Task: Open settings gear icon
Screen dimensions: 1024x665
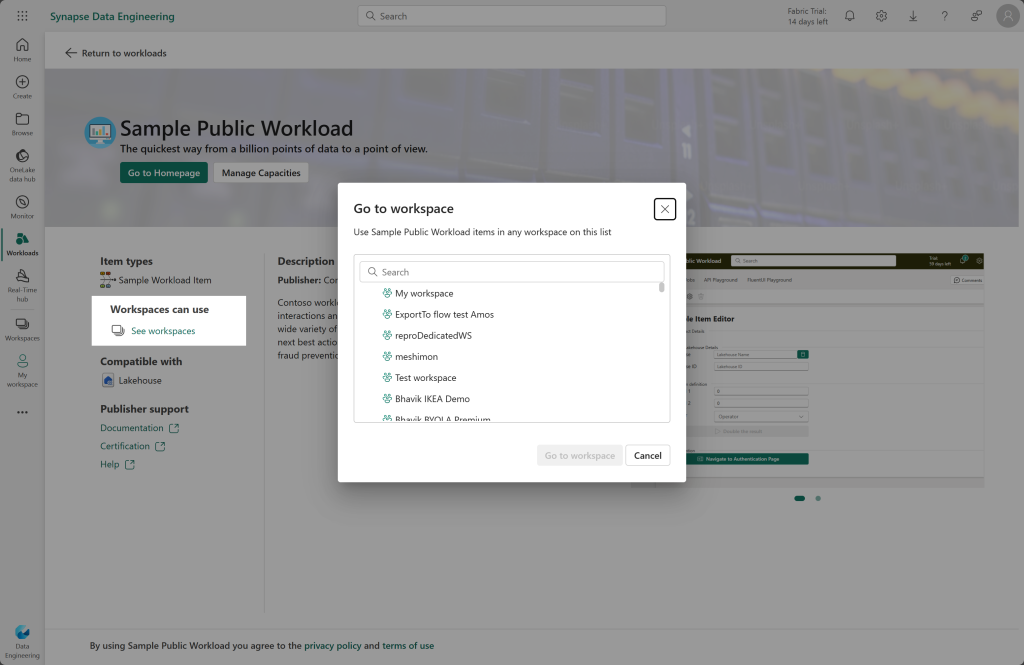Action: click(x=881, y=16)
